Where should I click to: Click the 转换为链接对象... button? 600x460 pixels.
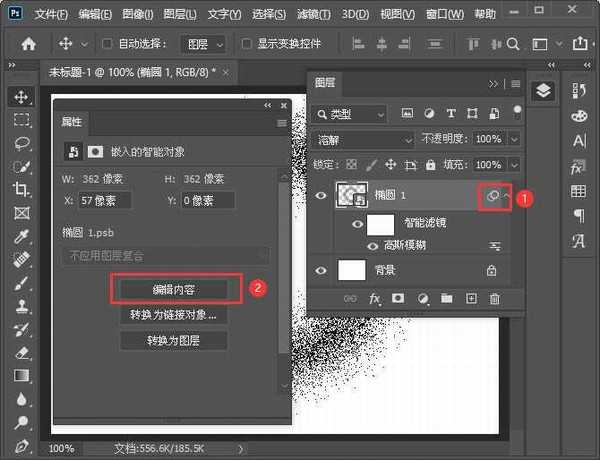pos(174,315)
